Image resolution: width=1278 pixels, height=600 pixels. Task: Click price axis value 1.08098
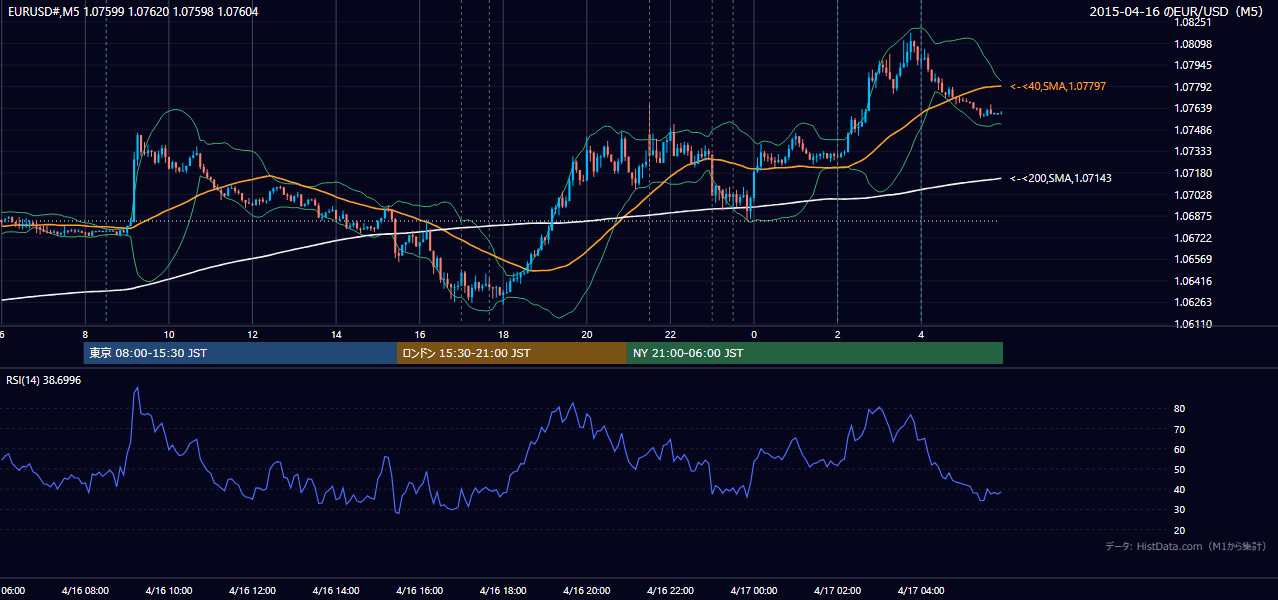click(x=1194, y=44)
